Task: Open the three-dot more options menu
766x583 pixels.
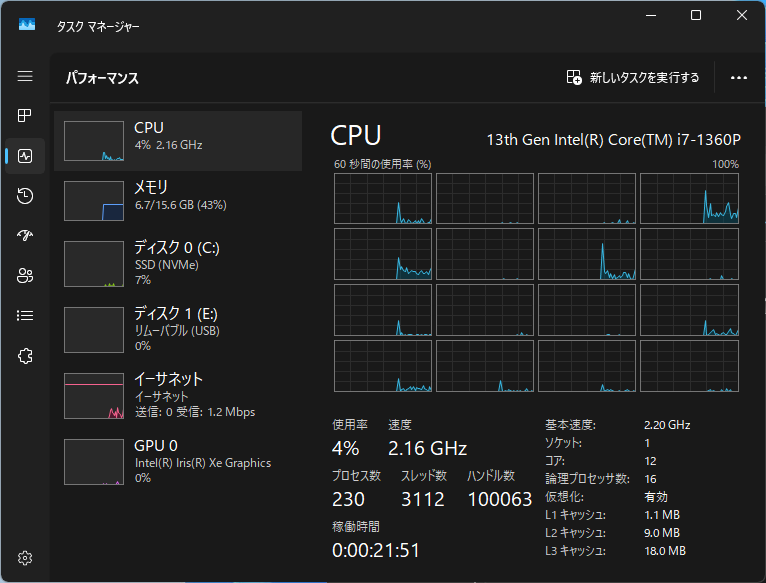Action: tap(739, 77)
